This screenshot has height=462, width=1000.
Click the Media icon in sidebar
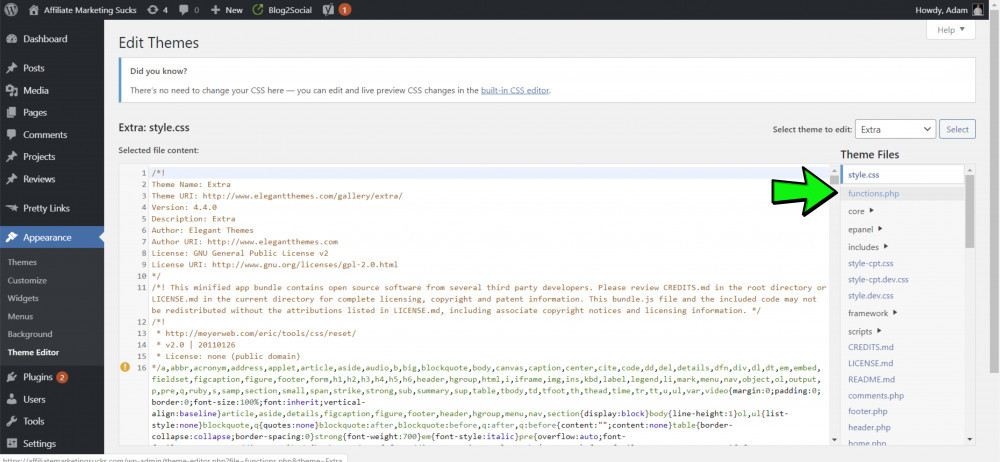(11, 91)
